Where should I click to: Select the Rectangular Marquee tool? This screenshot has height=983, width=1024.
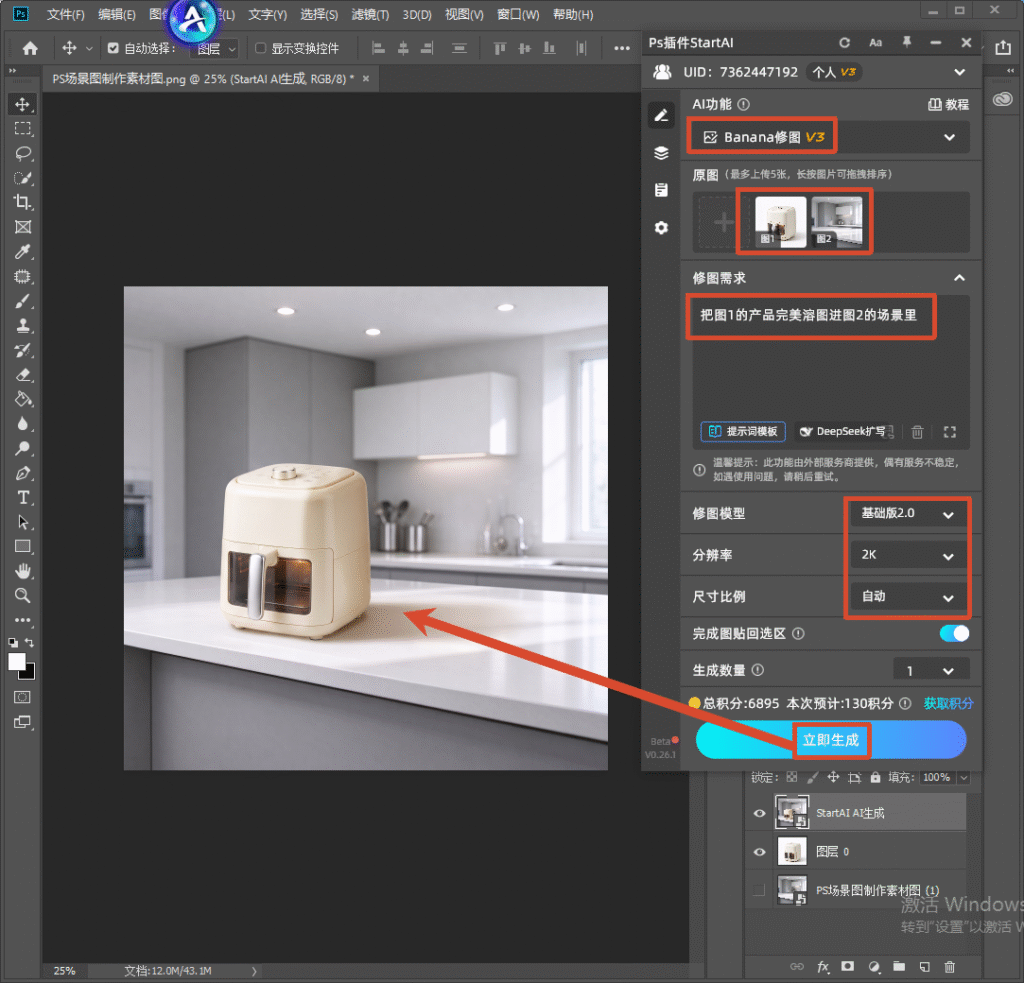point(23,129)
